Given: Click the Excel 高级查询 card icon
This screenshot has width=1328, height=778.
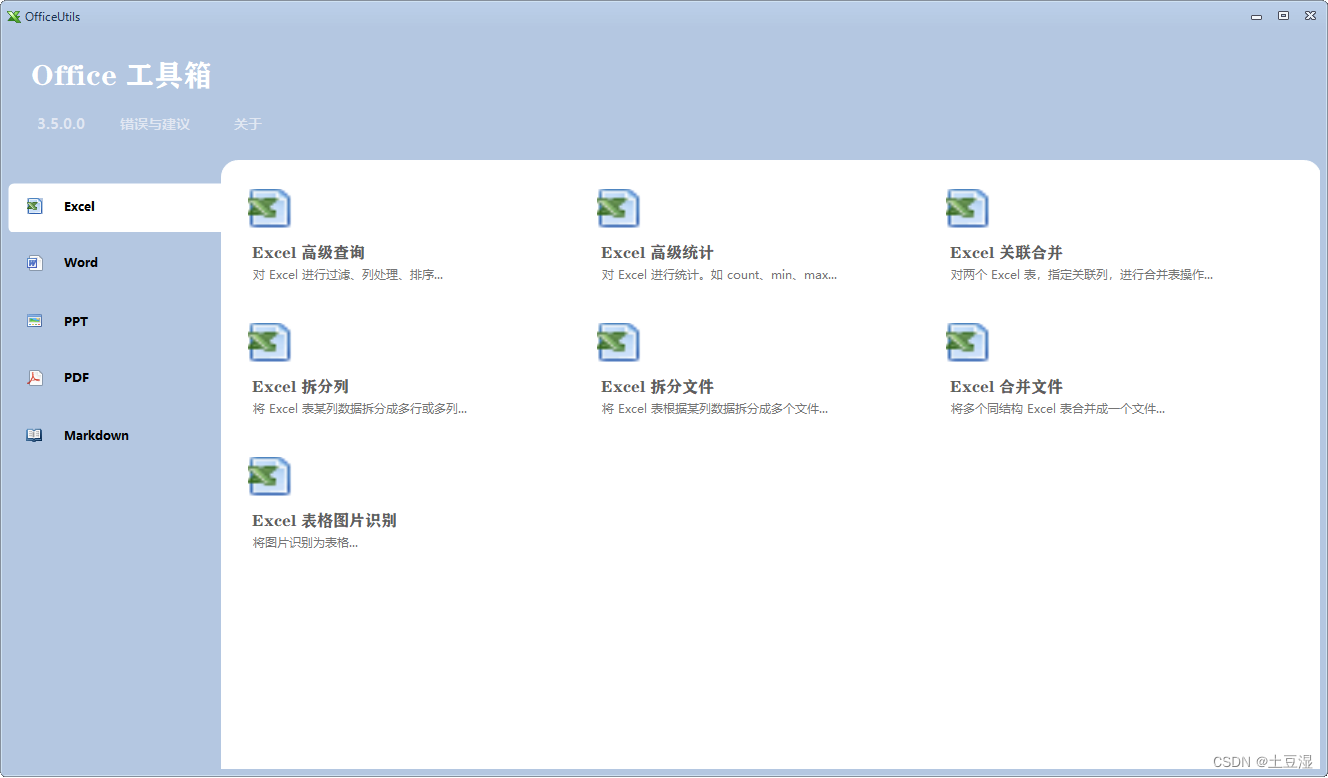Looking at the screenshot, I should pos(269,208).
